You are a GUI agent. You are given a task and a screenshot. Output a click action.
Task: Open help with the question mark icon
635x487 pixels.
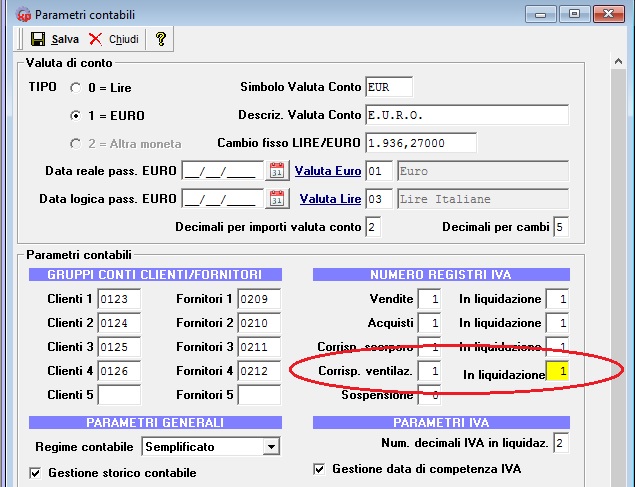point(160,39)
